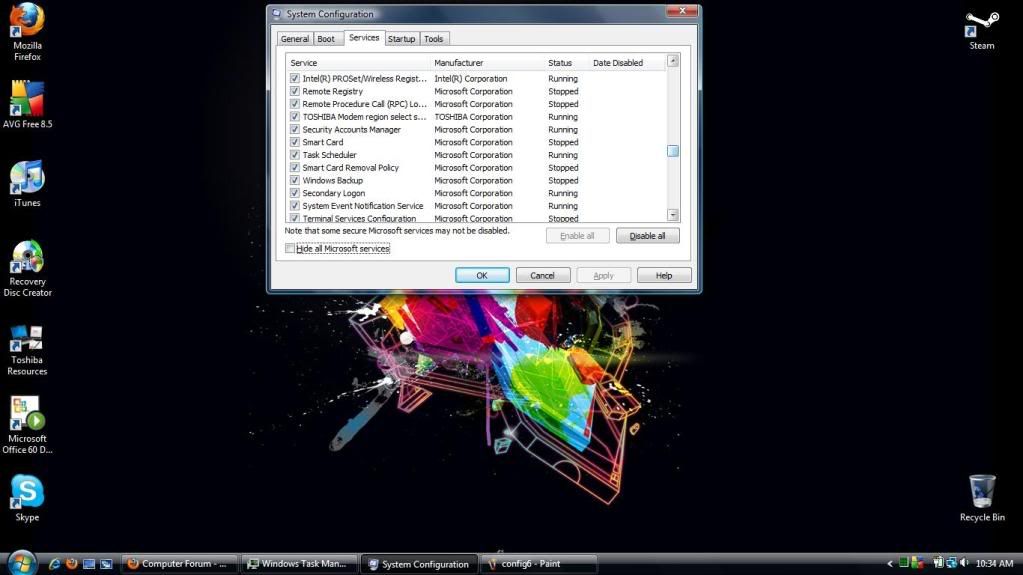The height and width of the screenshot is (575, 1023).
Task: Switch to the Boot tab
Action: pos(326,39)
